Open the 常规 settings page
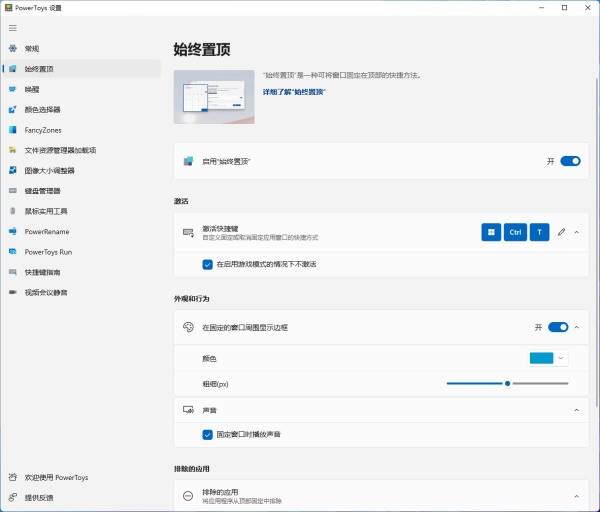The width and height of the screenshot is (600, 512). pyautogui.click(x=81, y=48)
